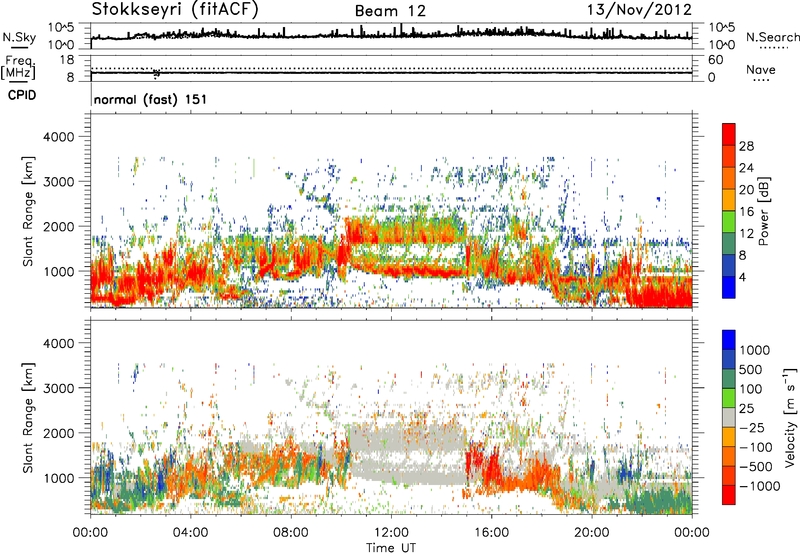Click the 08:00 time tick label
Viewport: 800px width, 554px height.
click(291, 533)
